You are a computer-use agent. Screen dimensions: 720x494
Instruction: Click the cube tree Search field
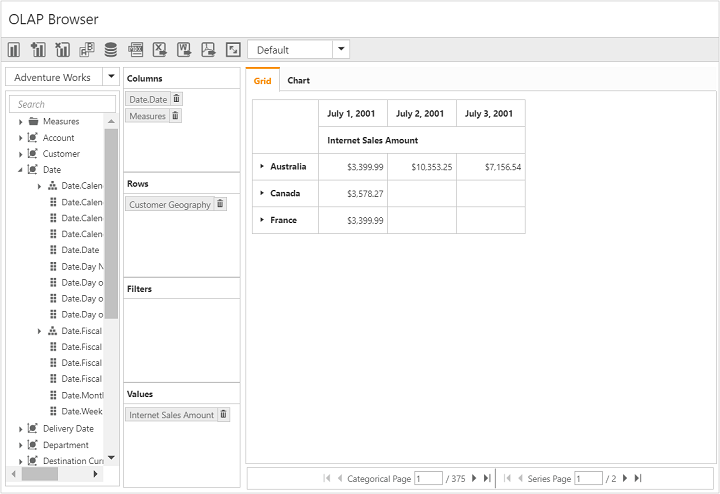pyautogui.click(x=63, y=104)
